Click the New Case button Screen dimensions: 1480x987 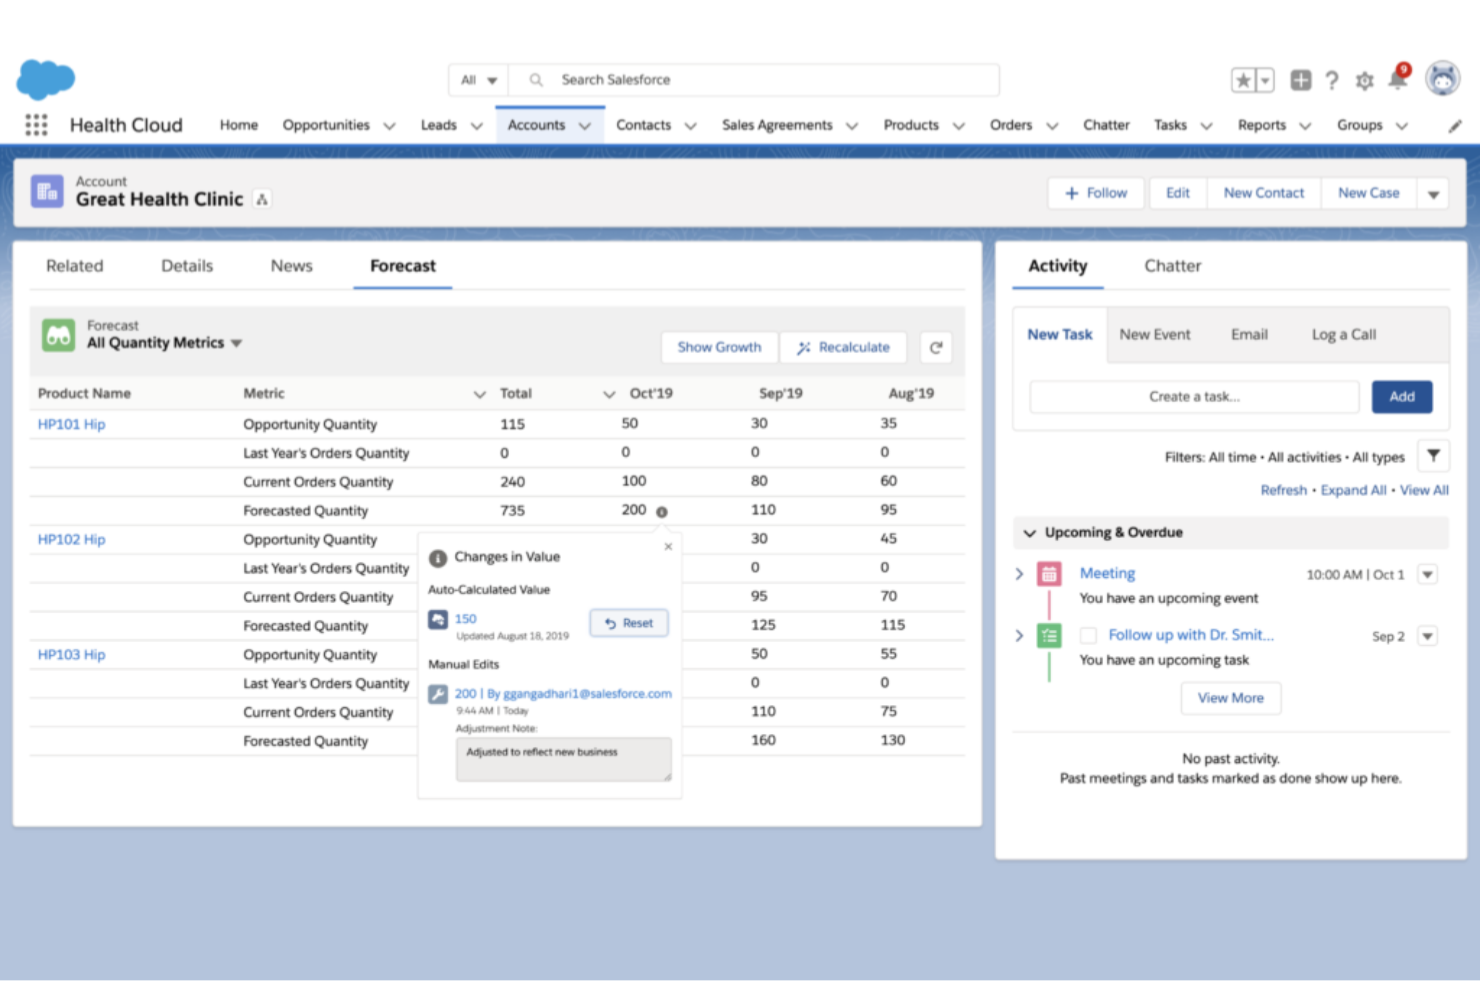pyautogui.click(x=1369, y=193)
